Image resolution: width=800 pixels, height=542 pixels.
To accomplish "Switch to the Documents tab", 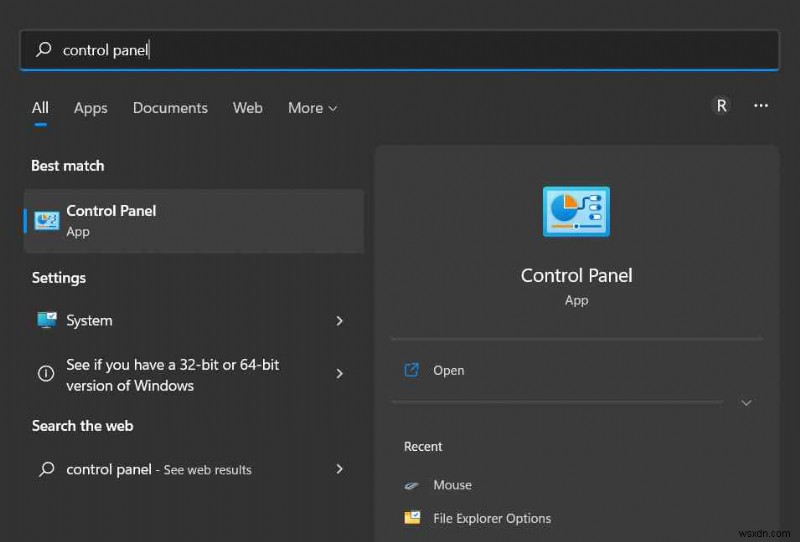I will click(x=170, y=108).
